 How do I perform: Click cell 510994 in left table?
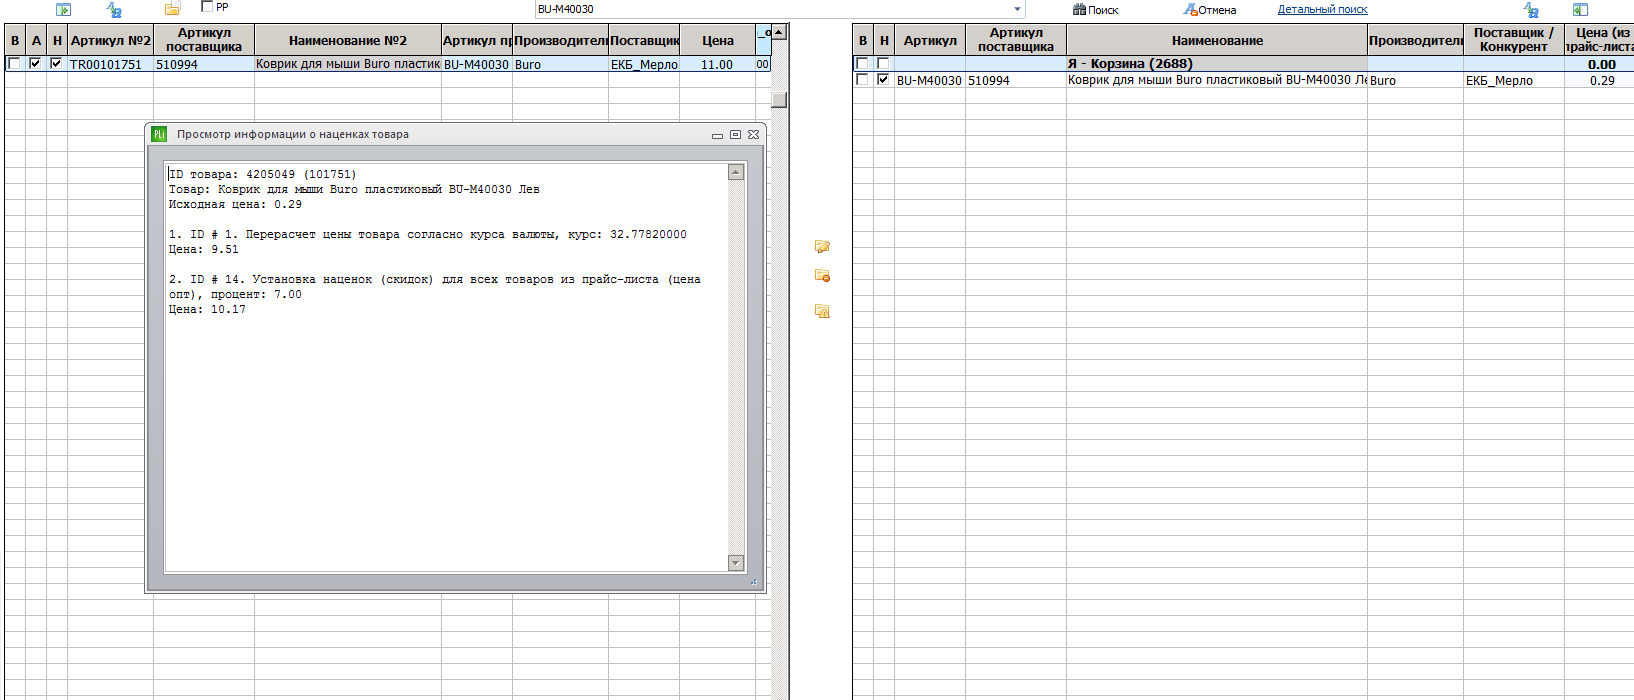point(203,64)
